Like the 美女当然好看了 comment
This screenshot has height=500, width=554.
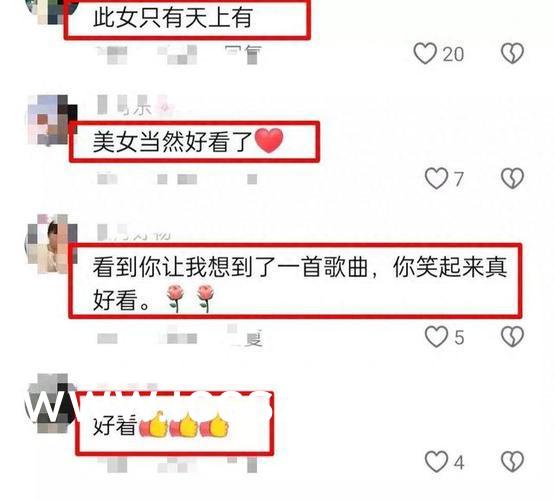pyautogui.click(x=436, y=178)
